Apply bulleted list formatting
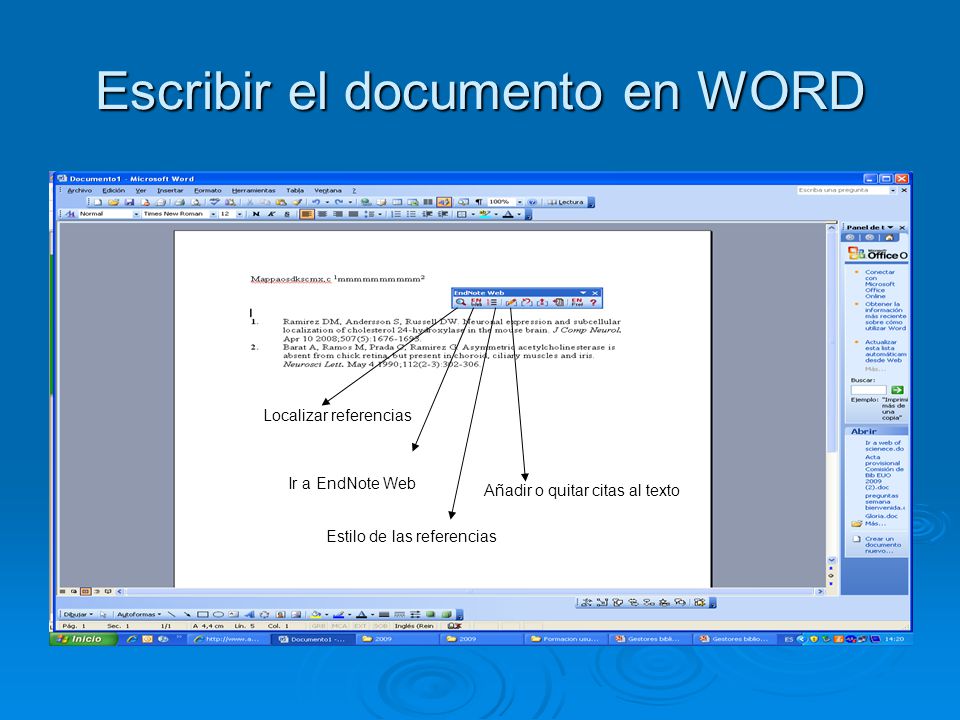 pyautogui.click(x=411, y=214)
